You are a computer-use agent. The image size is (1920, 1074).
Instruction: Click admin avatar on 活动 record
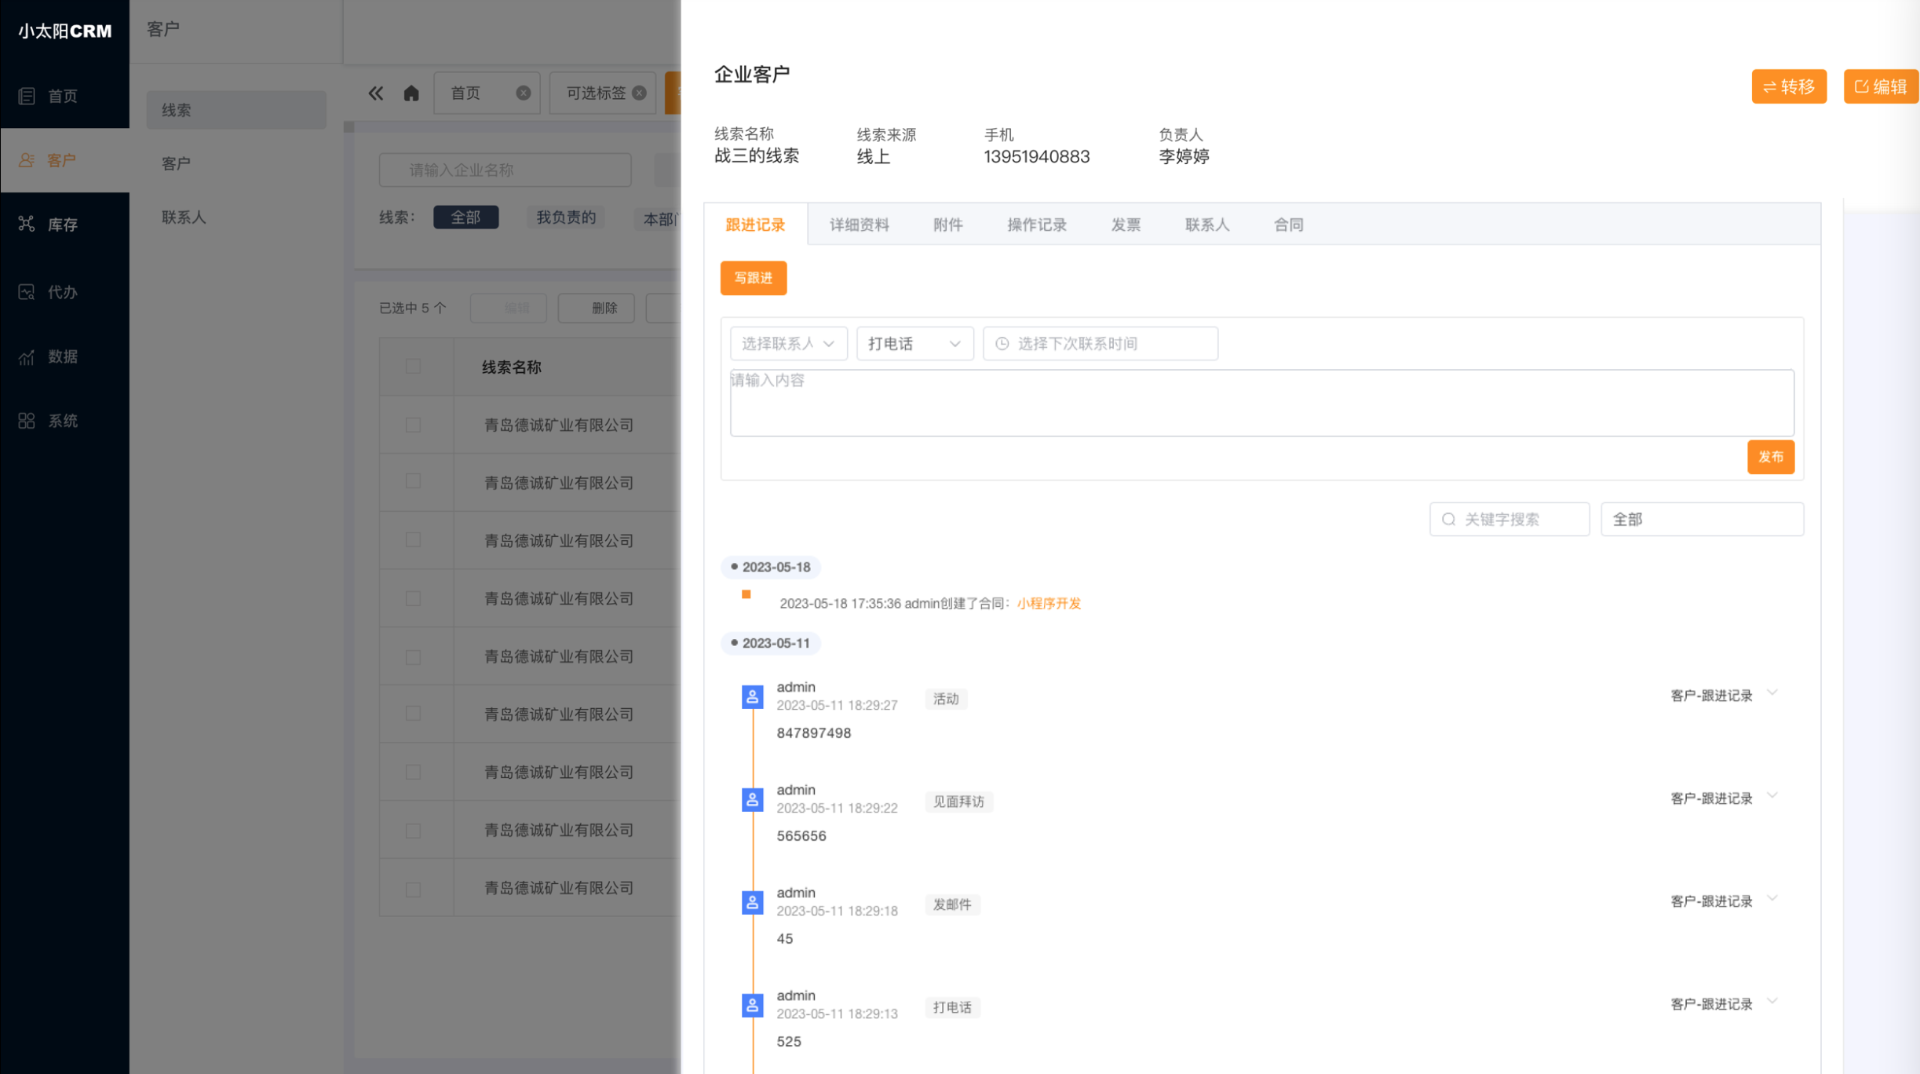[x=752, y=697]
